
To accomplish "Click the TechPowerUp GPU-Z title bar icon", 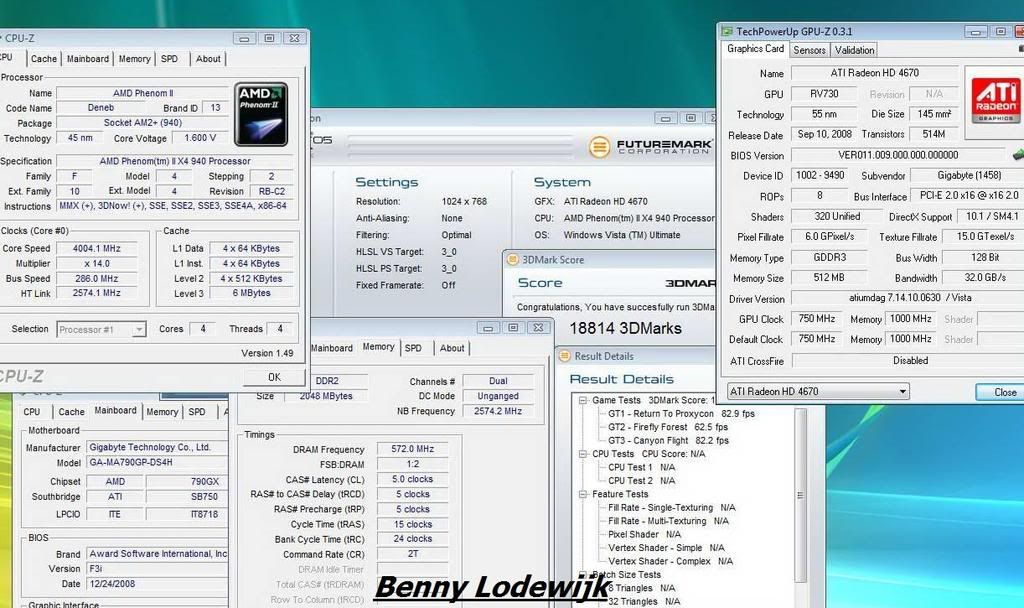I will click(x=727, y=31).
